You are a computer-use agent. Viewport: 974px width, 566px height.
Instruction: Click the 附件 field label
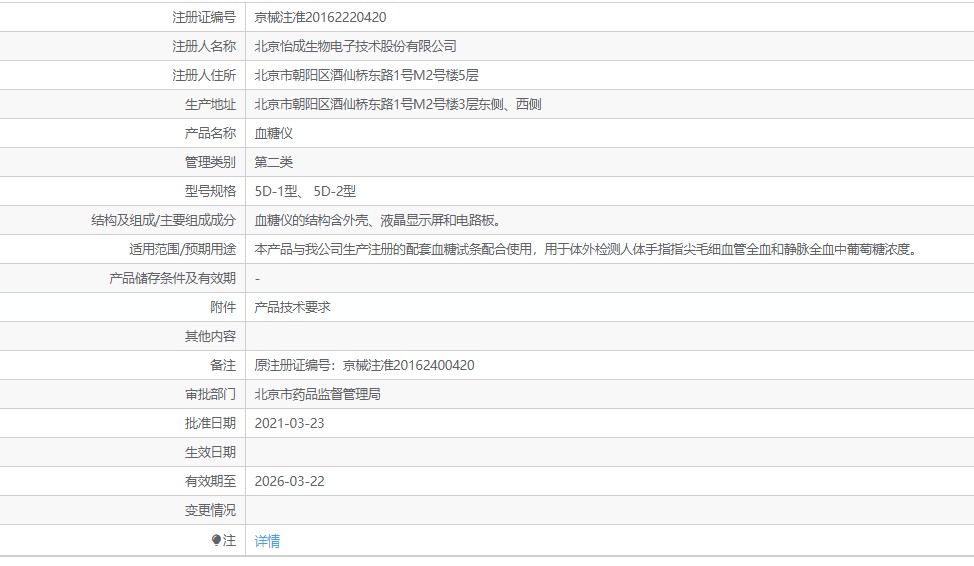click(223, 308)
